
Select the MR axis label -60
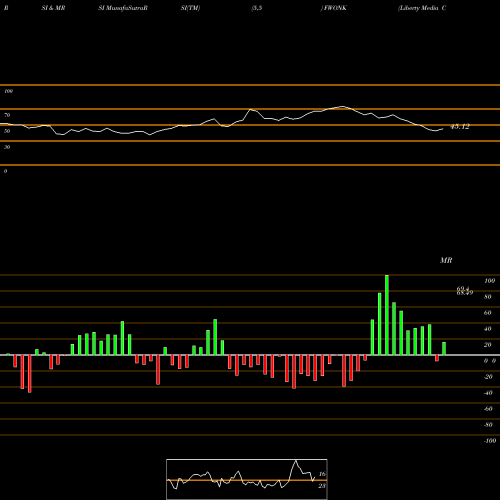click(x=488, y=409)
